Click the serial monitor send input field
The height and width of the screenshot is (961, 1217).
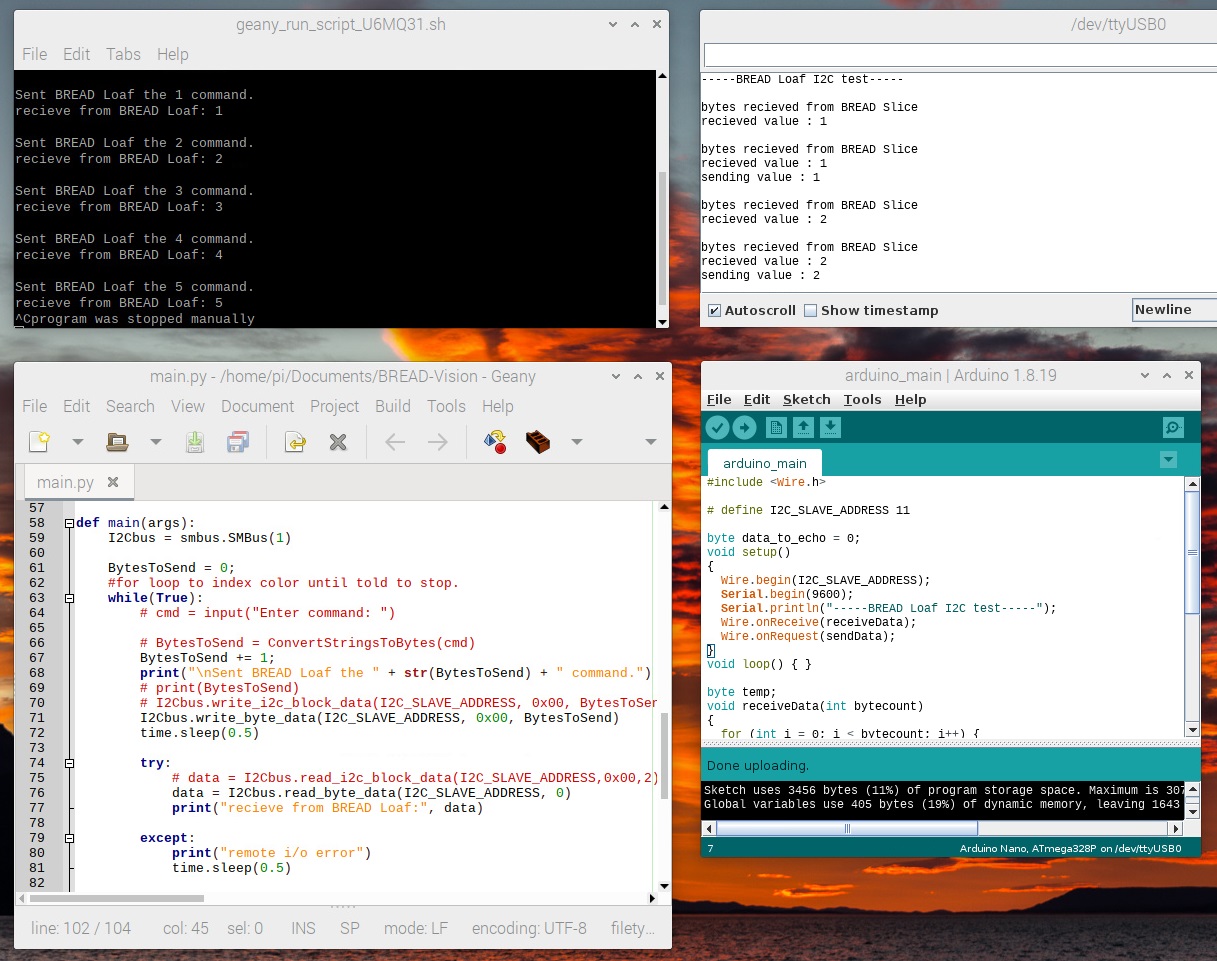click(958, 54)
